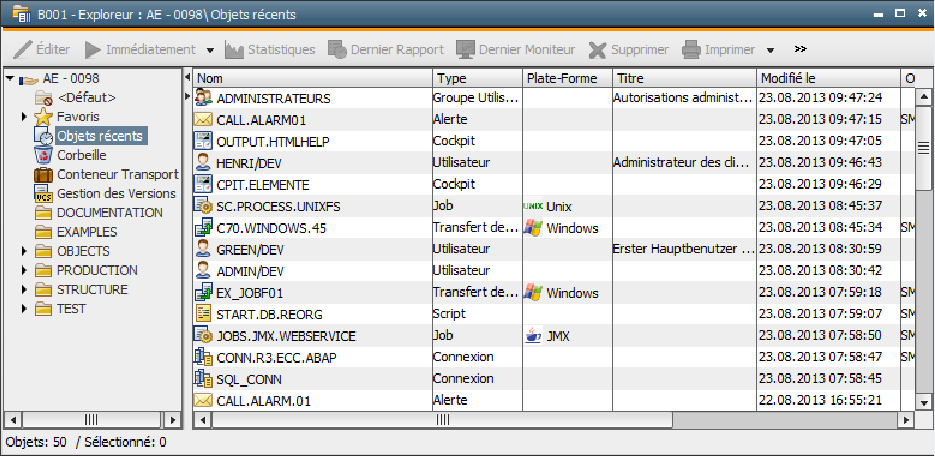Collapse the AE - 0098 root node
Screen dimensions: 935x456
click(10, 79)
